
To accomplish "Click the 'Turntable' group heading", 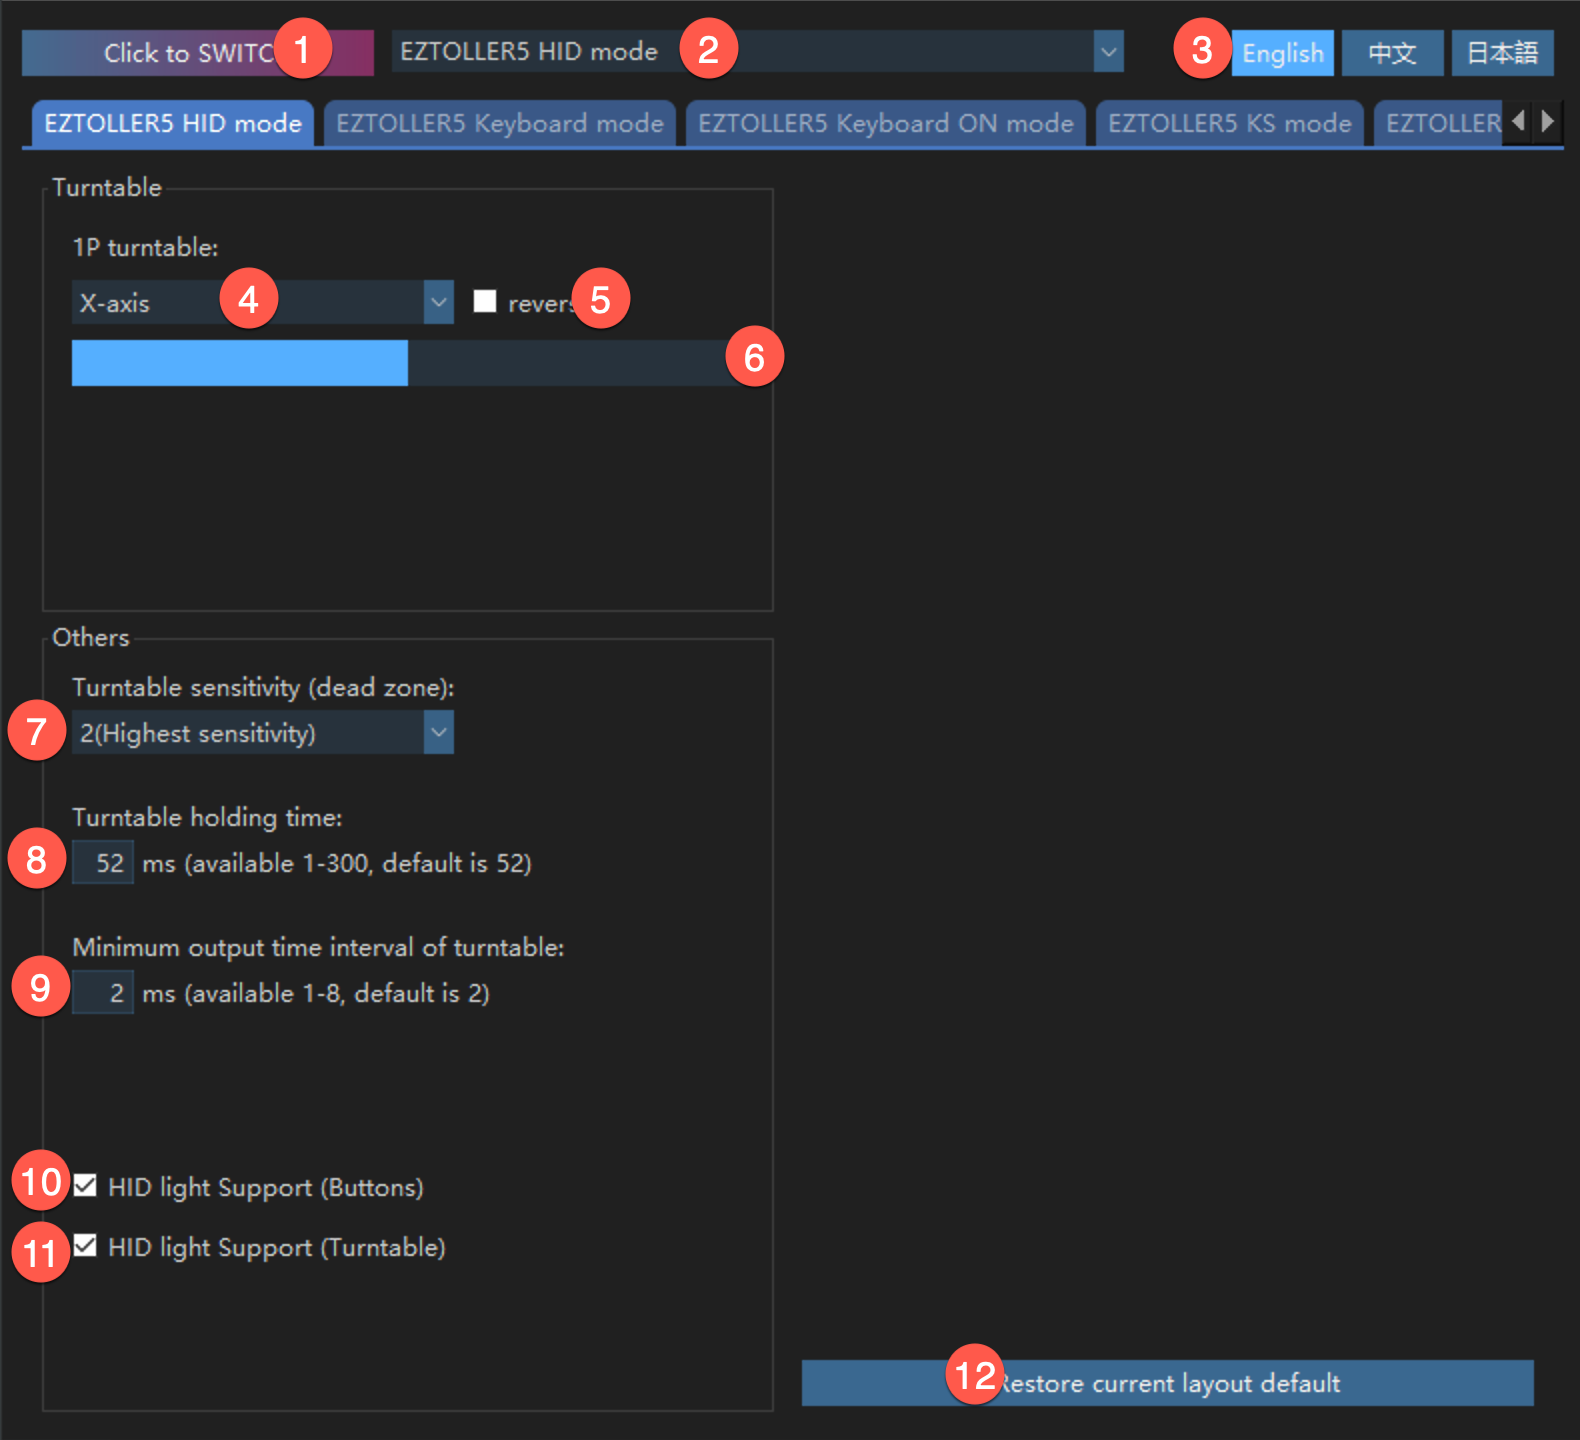I will pyautogui.click(x=107, y=188).
